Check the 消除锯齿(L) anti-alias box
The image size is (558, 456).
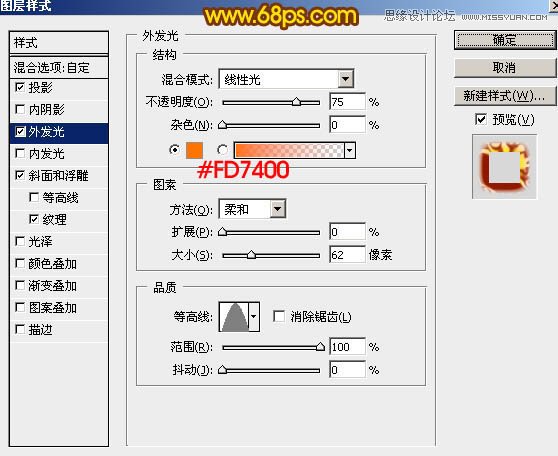tap(279, 316)
